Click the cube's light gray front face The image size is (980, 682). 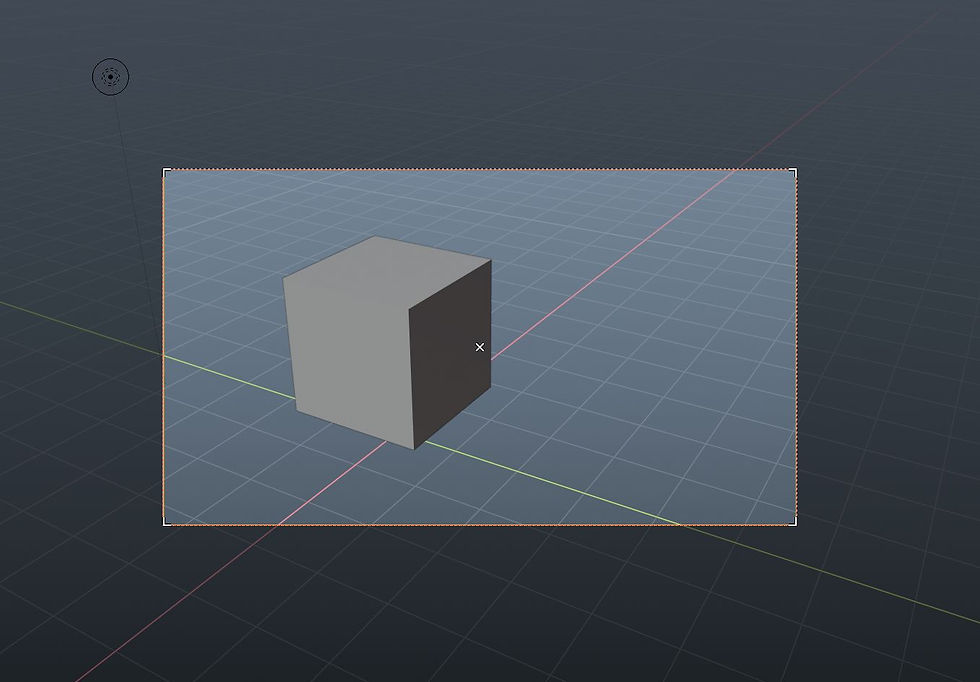pyautogui.click(x=350, y=363)
